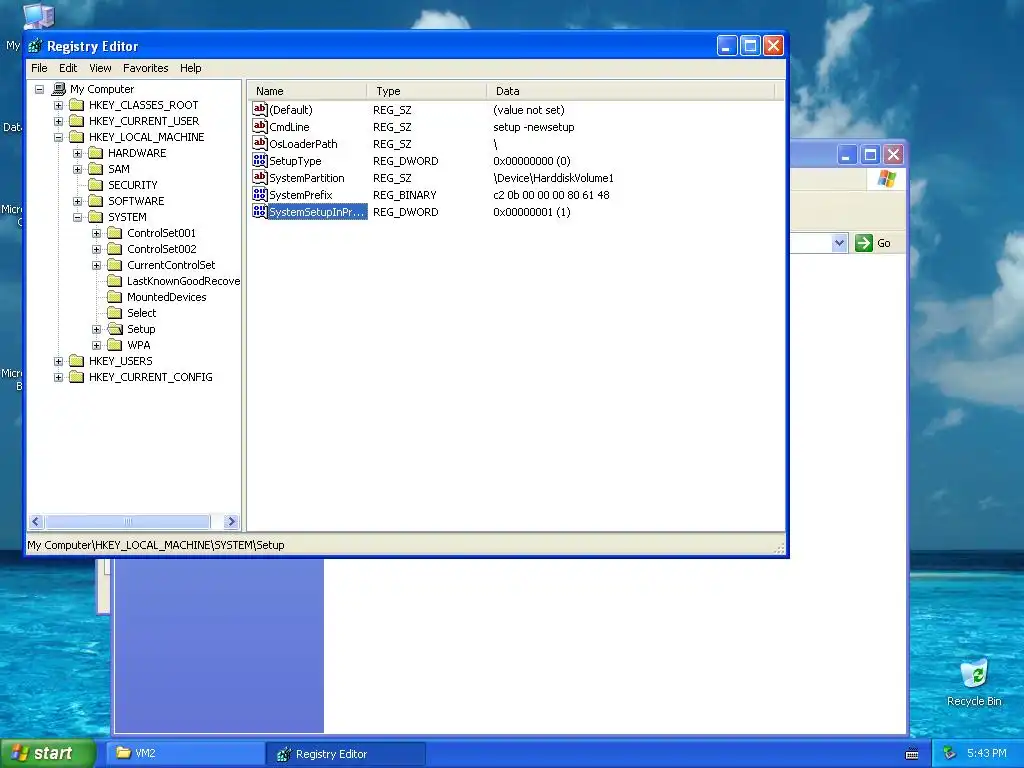Open the File menu
Image resolution: width=1024 pixels, height=768 pixels.
point(39,68)
